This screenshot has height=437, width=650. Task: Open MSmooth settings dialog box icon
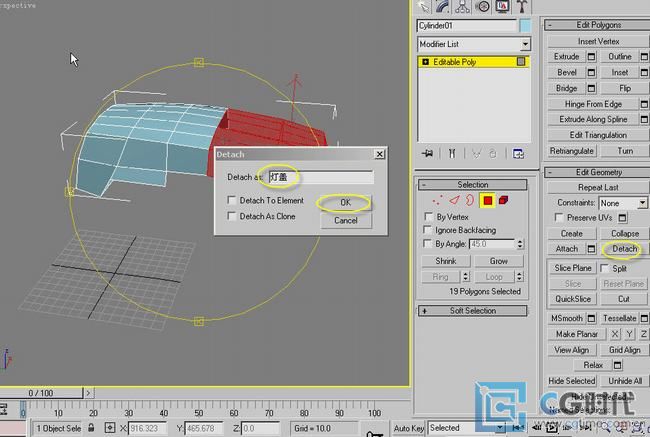[x=592, y=318]
